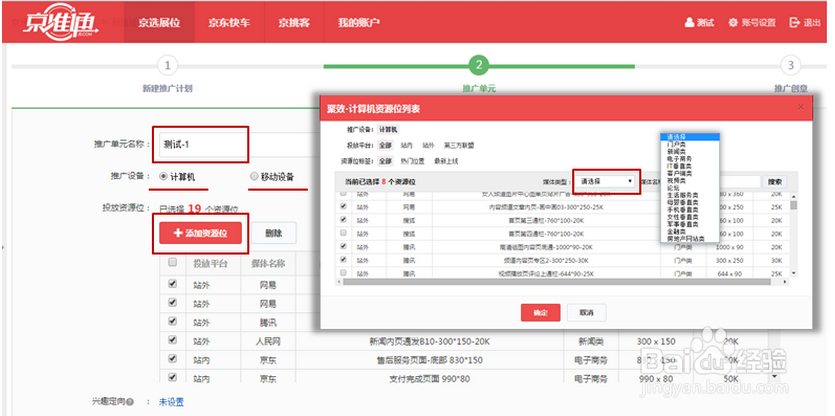The width and height of the screenshot is (835, 416).
Task: Uncheck the 人民网 row checkbox
Action: tap(172, 340)
